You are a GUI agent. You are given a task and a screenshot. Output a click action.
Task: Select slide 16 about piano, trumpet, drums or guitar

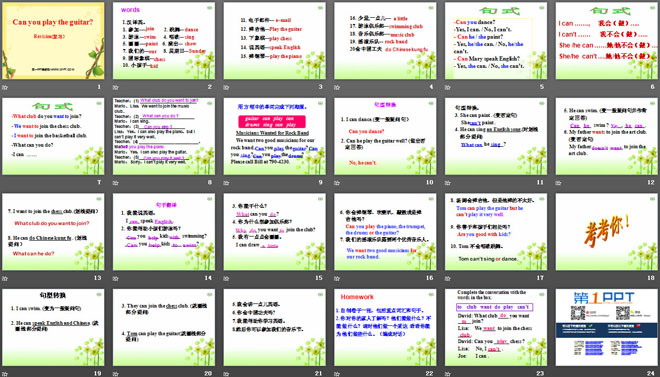[385, 232]
